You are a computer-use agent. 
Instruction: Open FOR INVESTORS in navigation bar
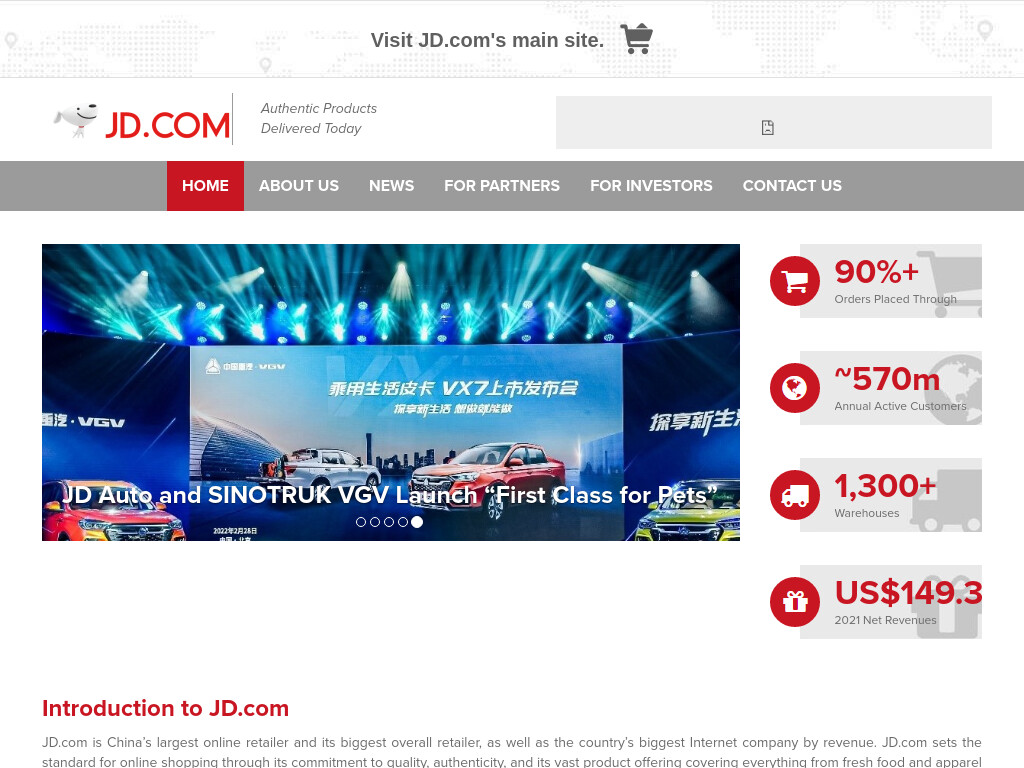(651, 186)
